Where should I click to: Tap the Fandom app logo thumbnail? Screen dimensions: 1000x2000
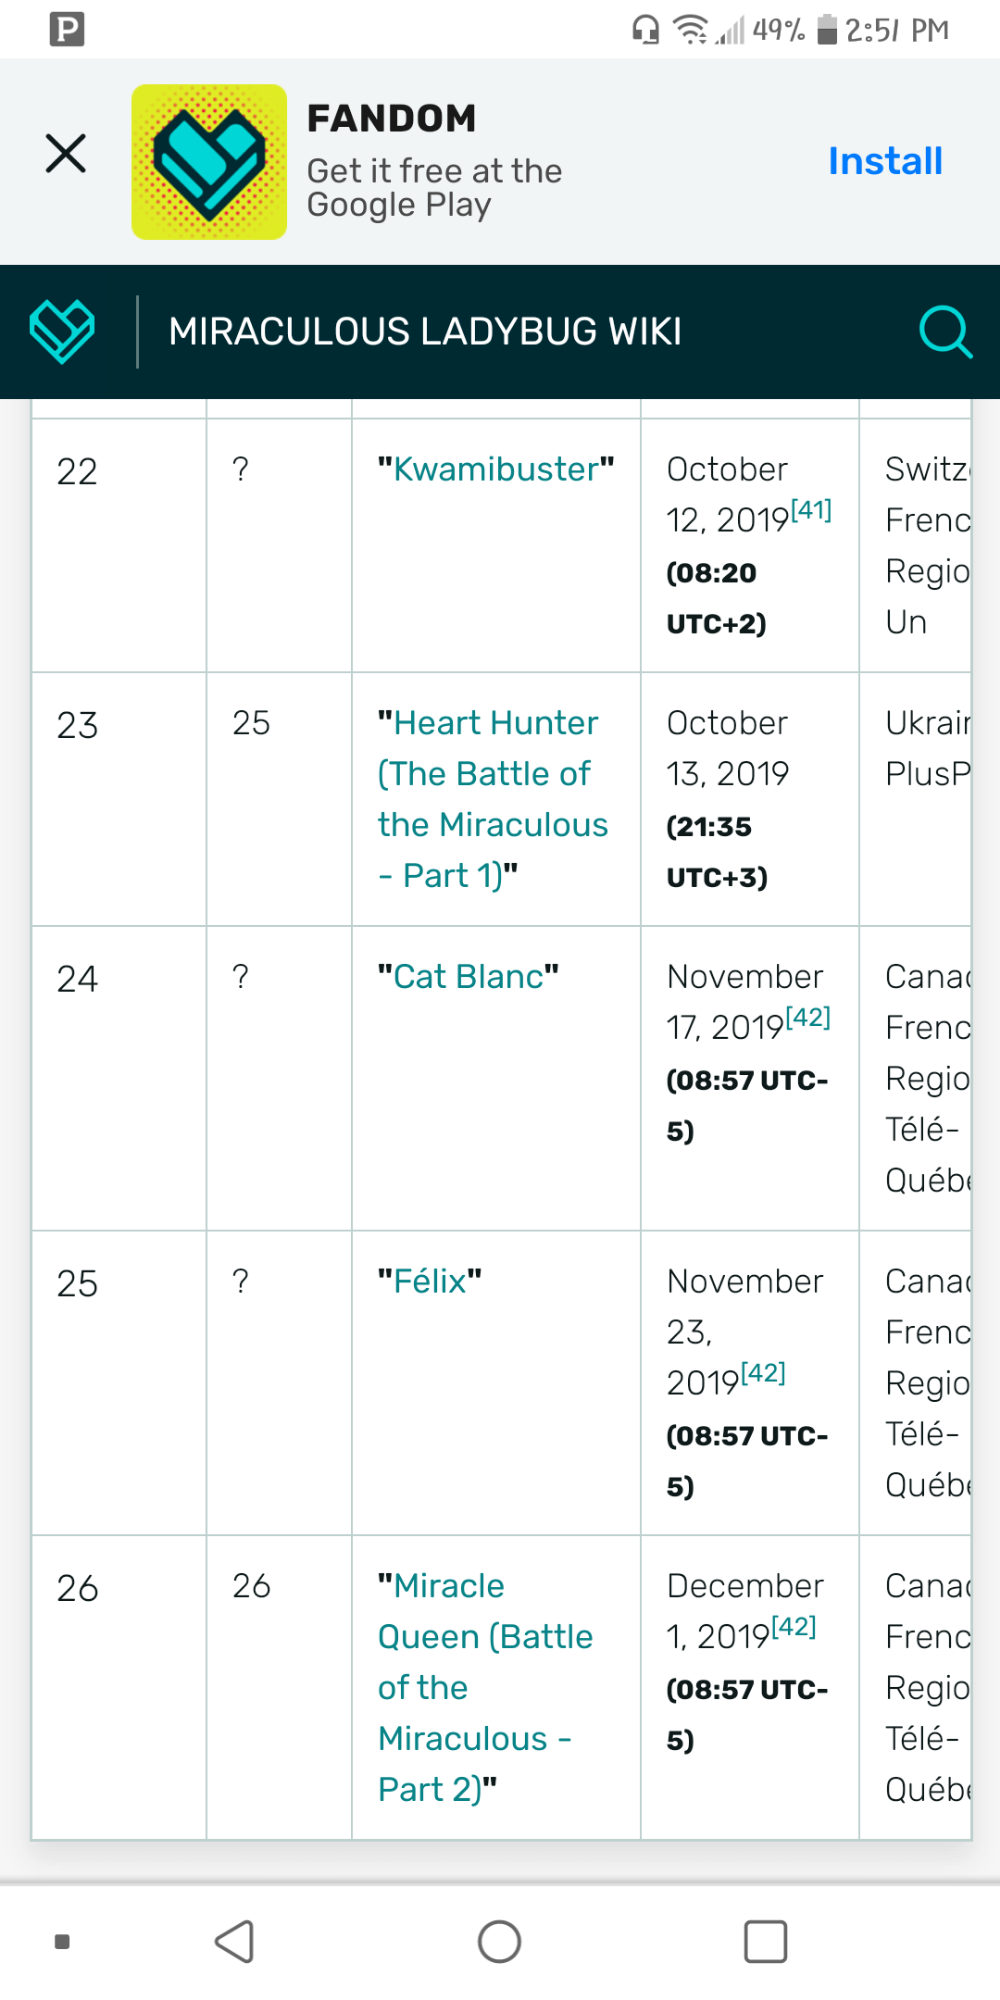209,162
